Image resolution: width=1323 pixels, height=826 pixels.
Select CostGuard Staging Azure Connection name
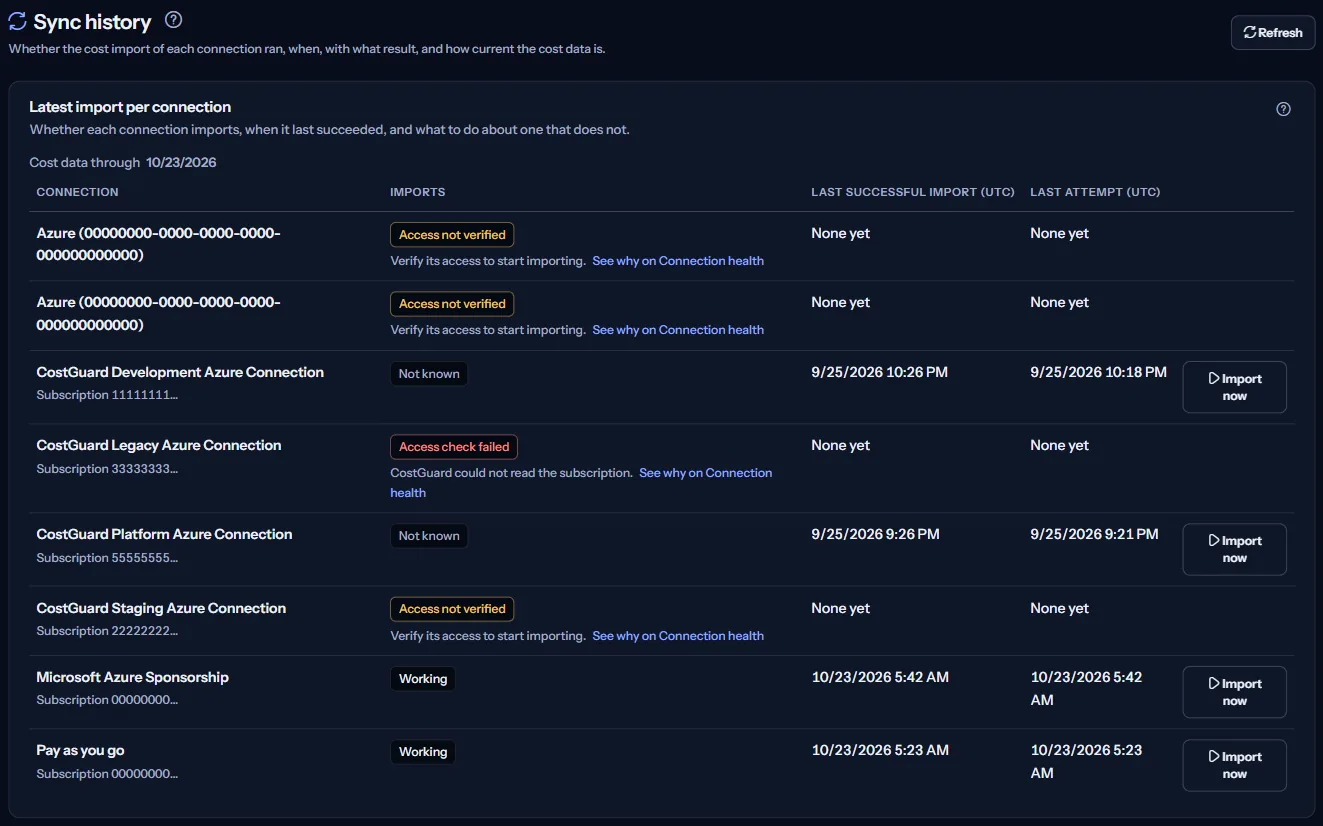pyautogui.click(x=161, y=608)
